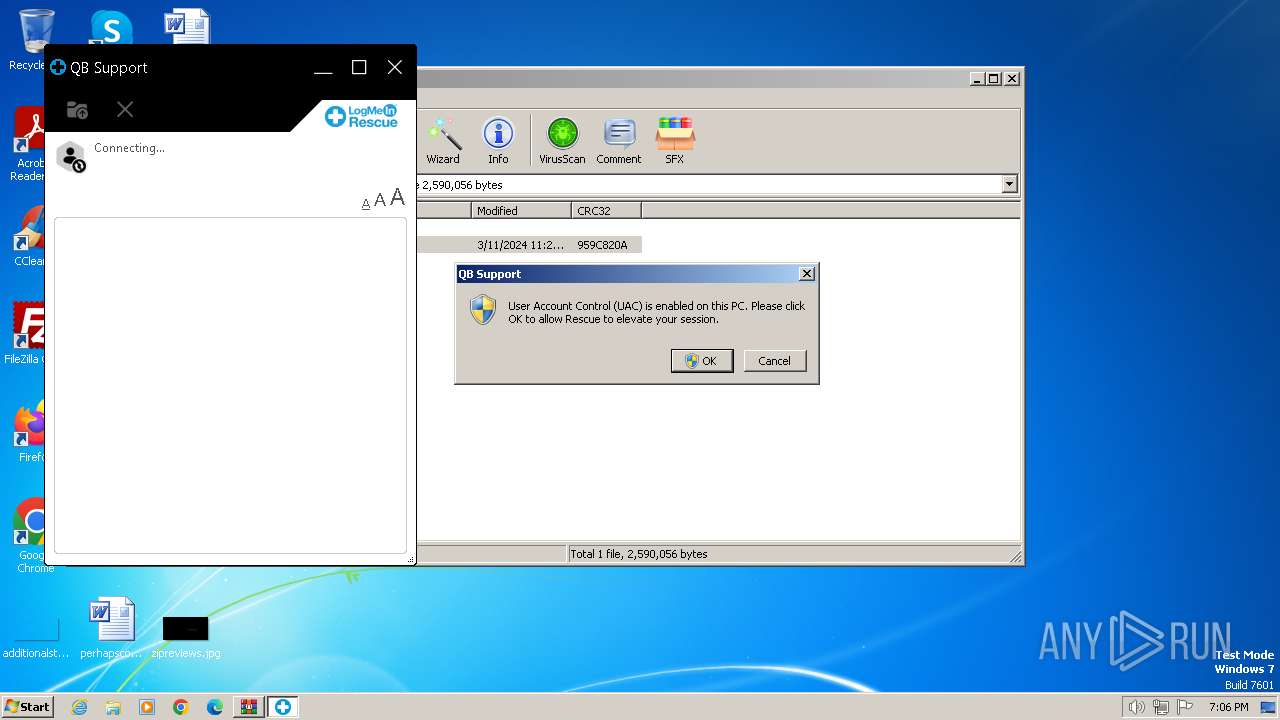Viewport: 1280px width, 720px height.
Task: Open the FileZilla desktop shortcut
Action: (x=26, y=333)
